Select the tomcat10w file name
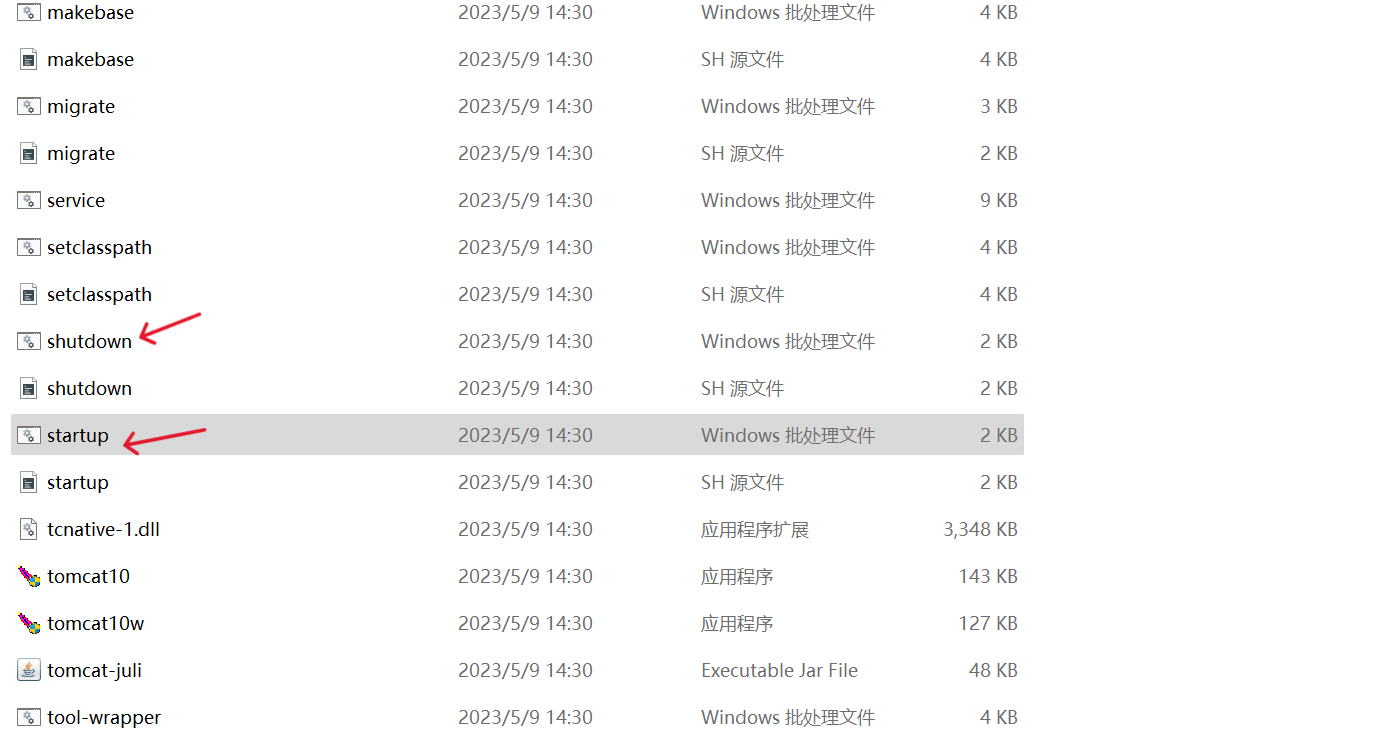The width and height of the screenshot is (1387, 738). tap(95, 624)
